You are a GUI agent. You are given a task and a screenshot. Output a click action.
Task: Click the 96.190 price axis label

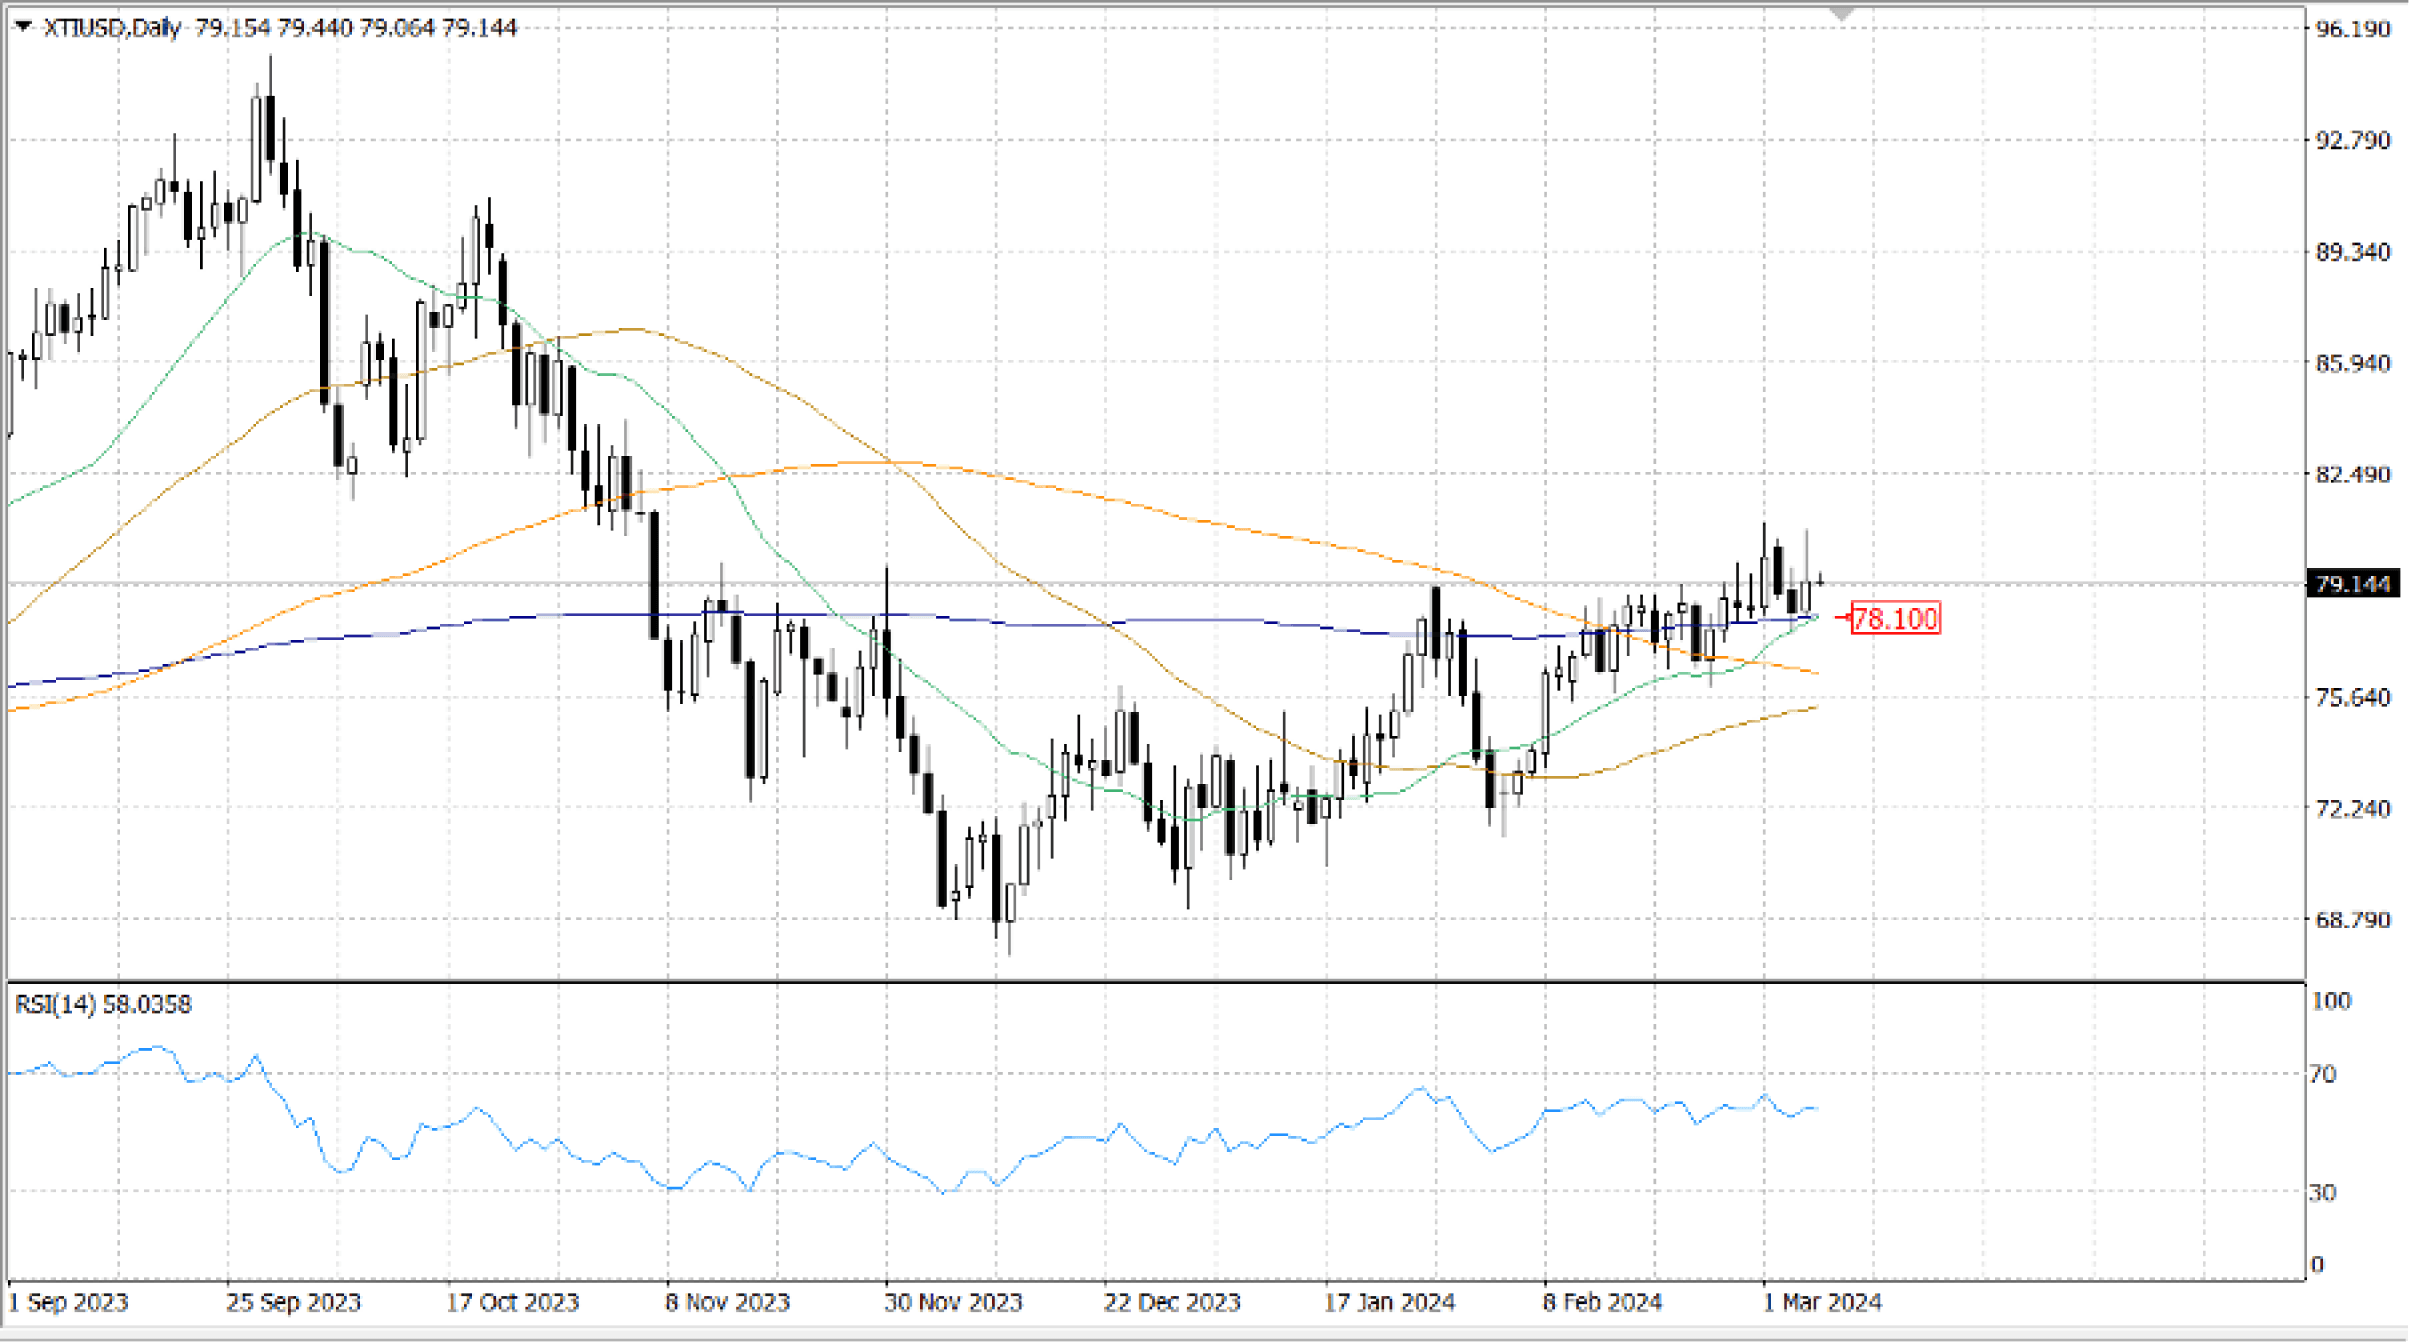pyautogui.click(x=2353, y=29)
